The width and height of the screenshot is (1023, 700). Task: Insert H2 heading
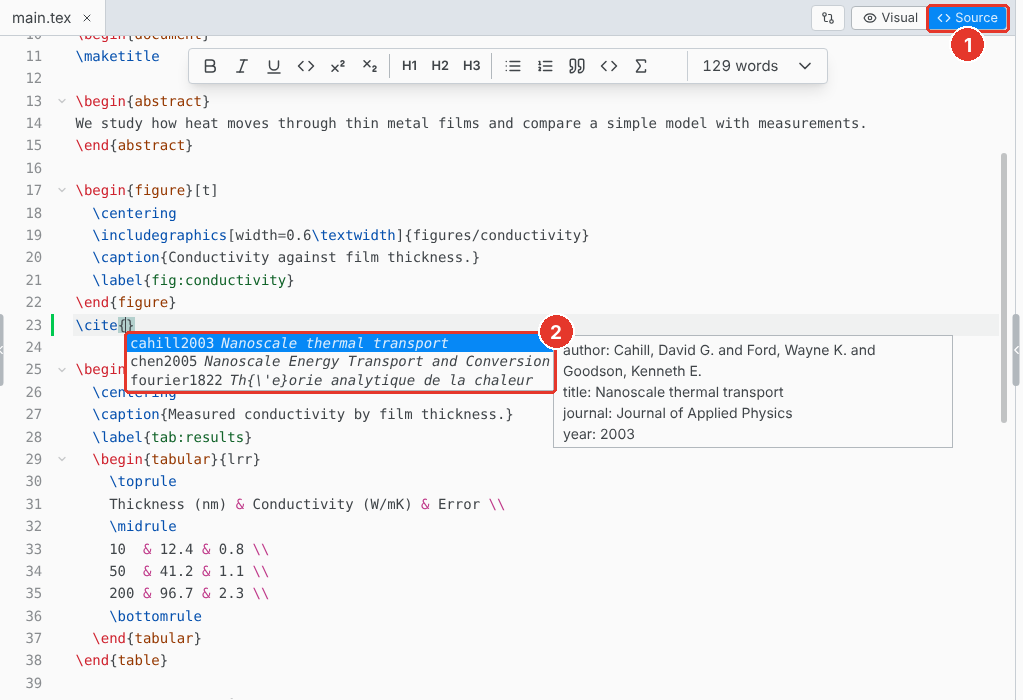pyautogui.click(x=440, y=66)
